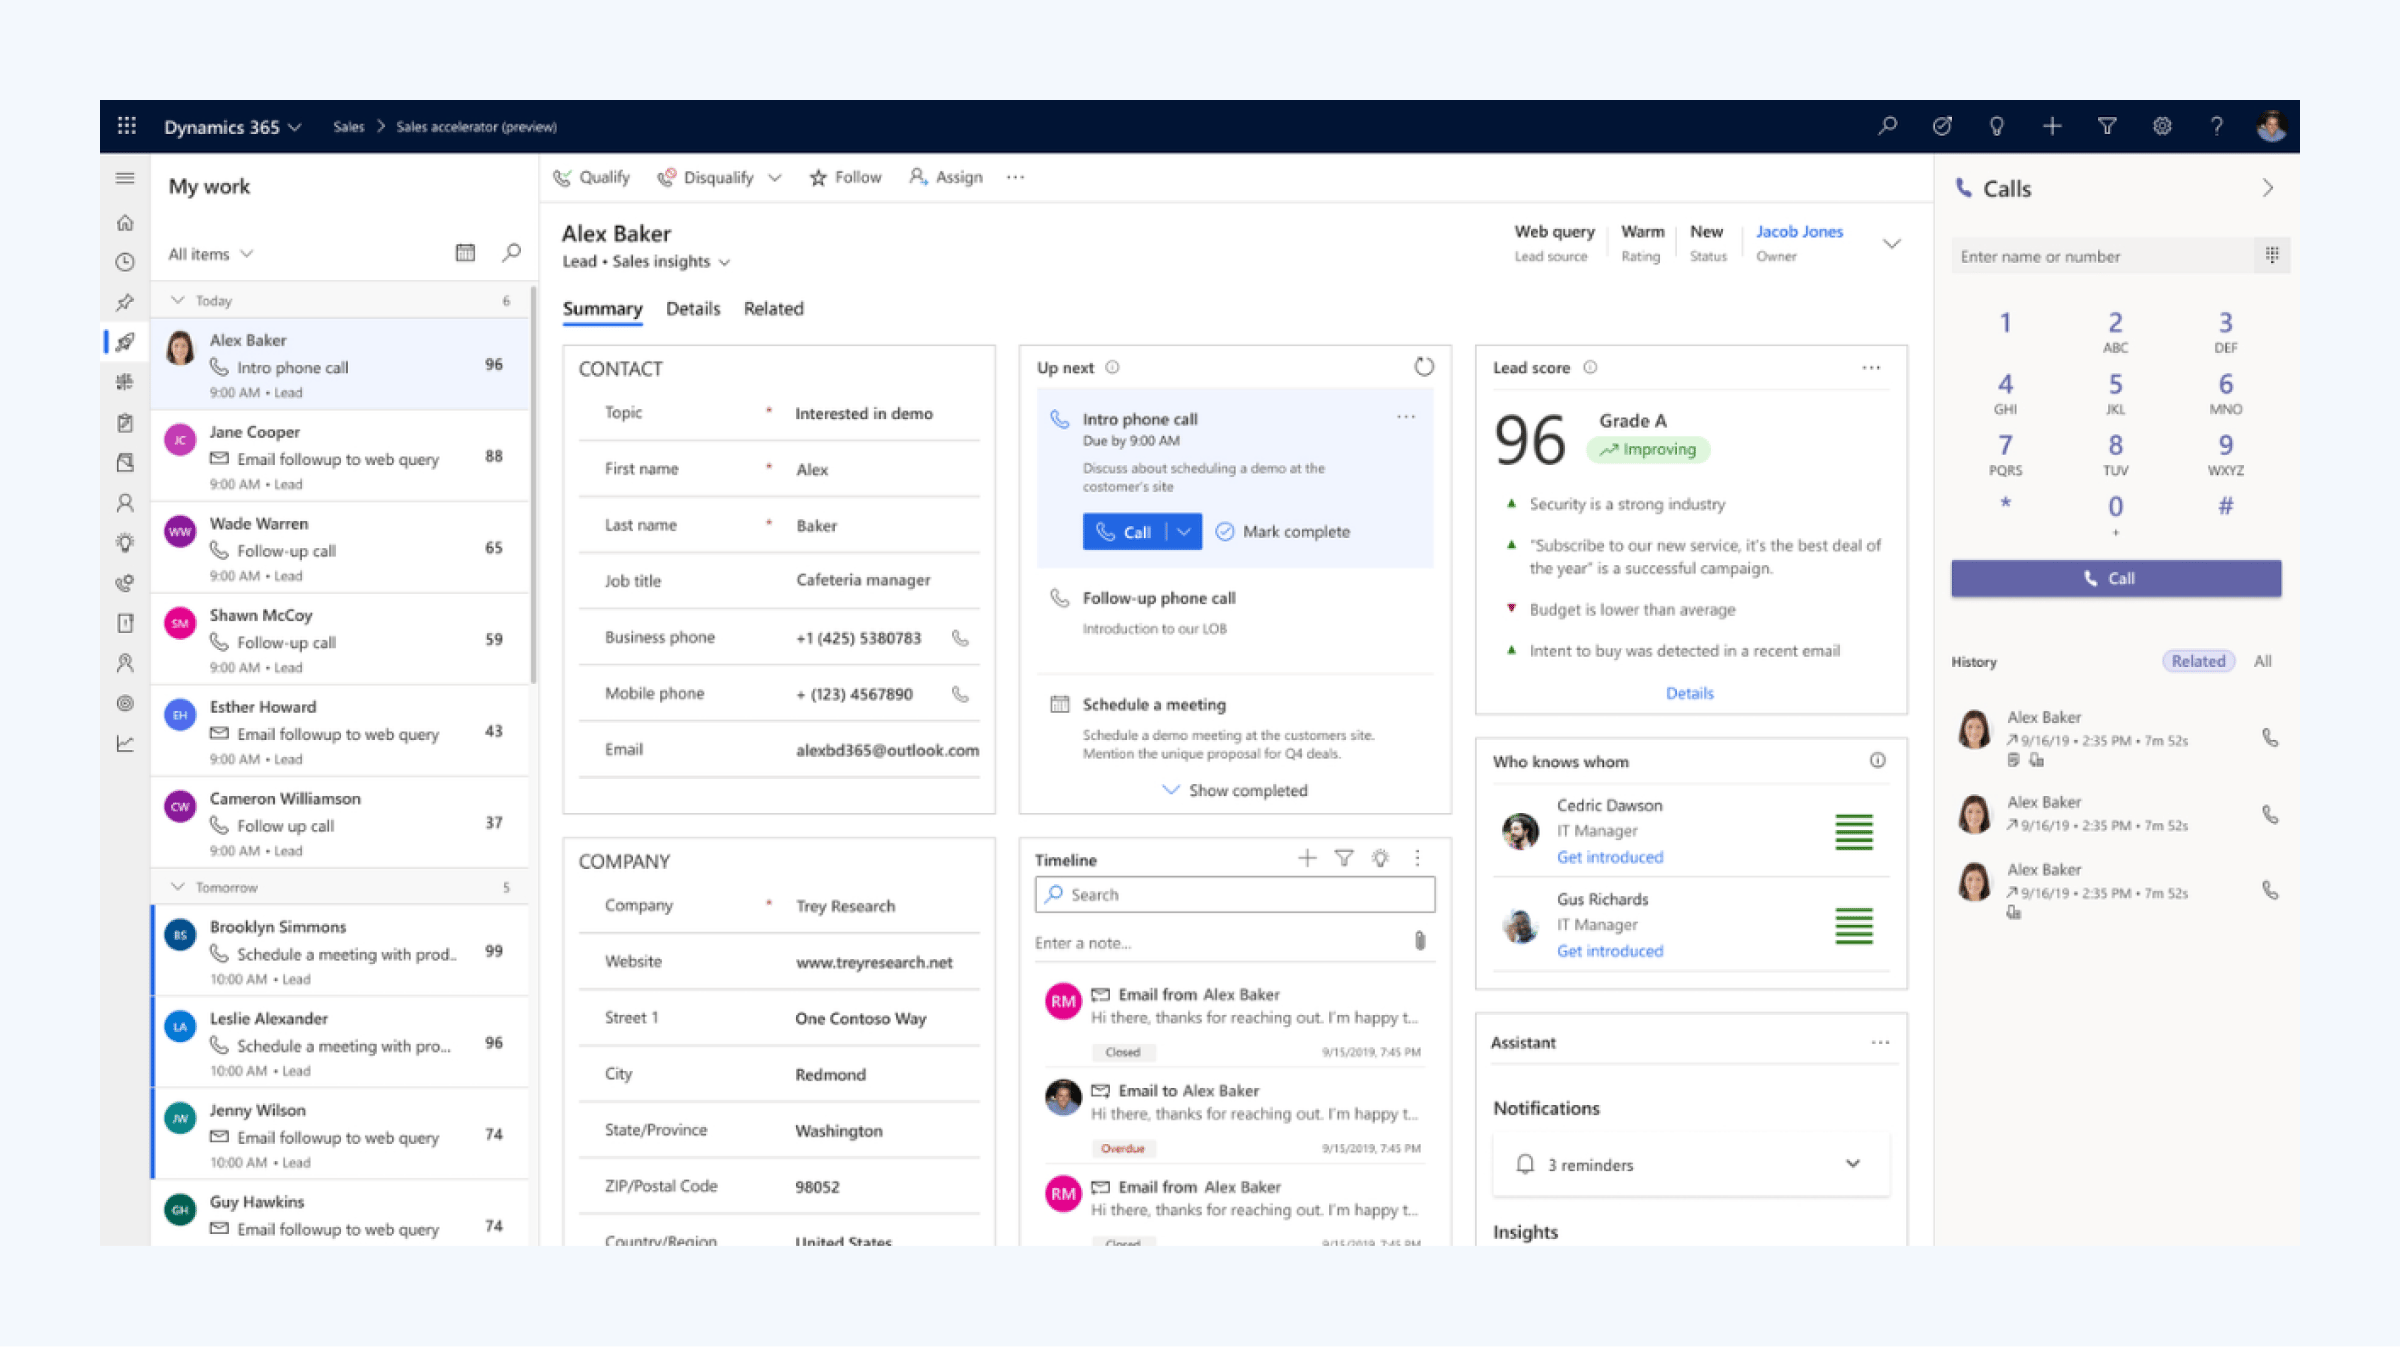Viewport: 2400px width, 1347px height.
Task: Switch to the Summary tab
Action: (x=602, y=308)
